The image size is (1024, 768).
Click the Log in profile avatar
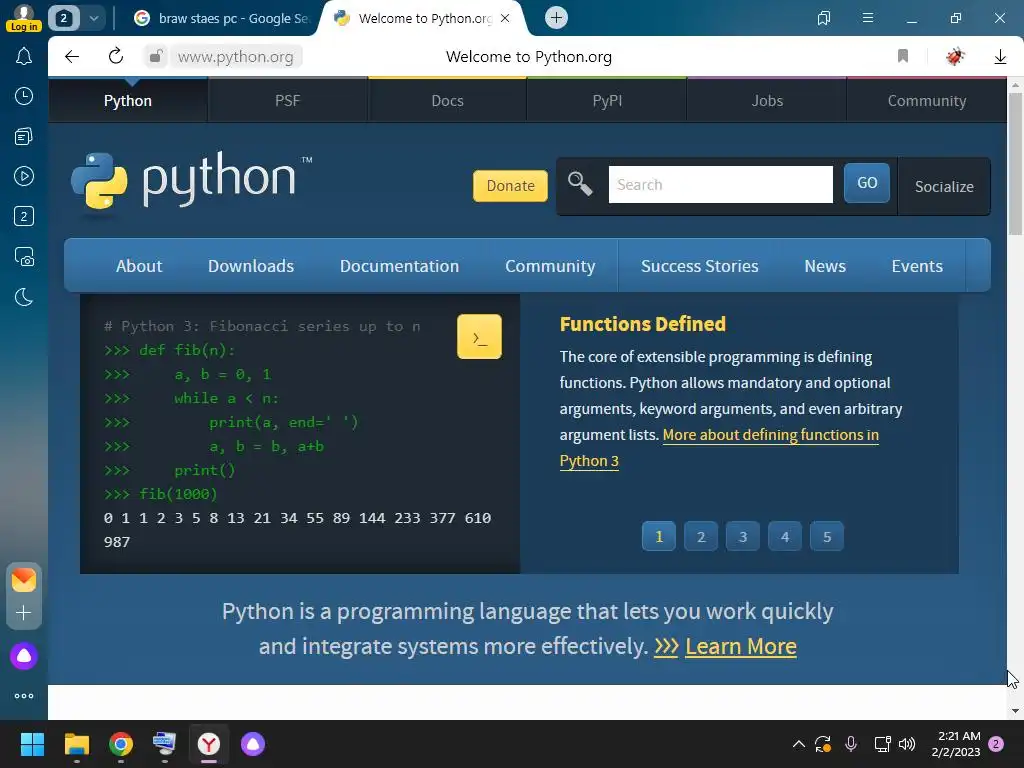pyautogui.click(x=24, y=18)
